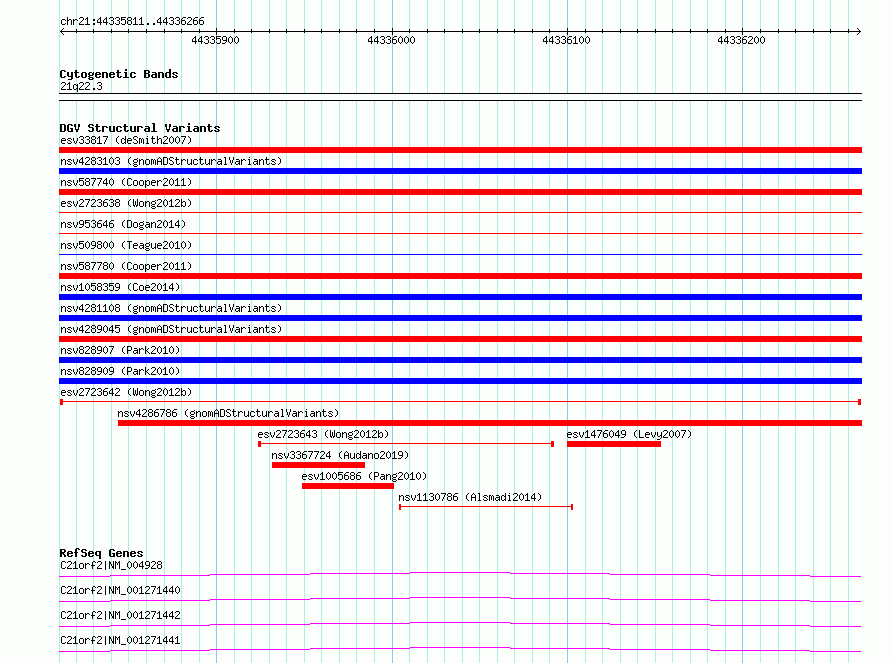This screenshot has width=890, height=663.
Task: Click ruler position 44336200
Action: [741, 40]
